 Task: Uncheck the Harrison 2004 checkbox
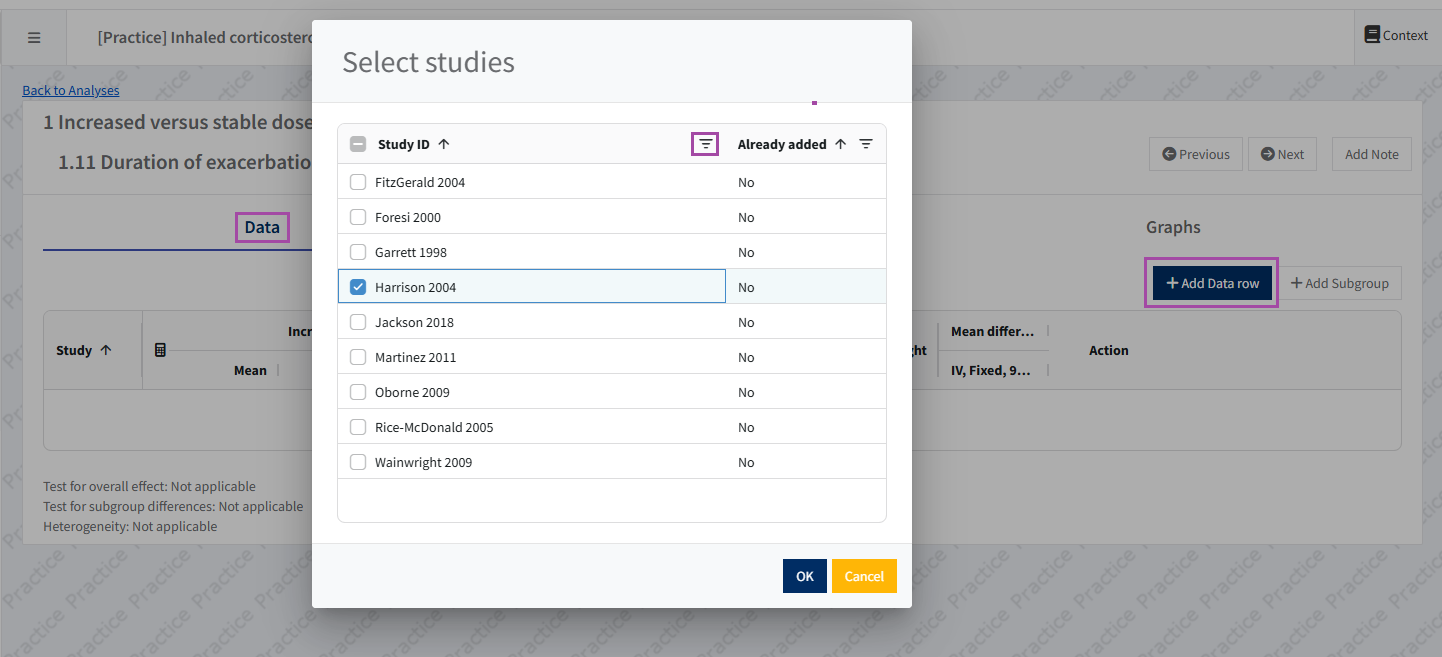click(x=358, y=287)
